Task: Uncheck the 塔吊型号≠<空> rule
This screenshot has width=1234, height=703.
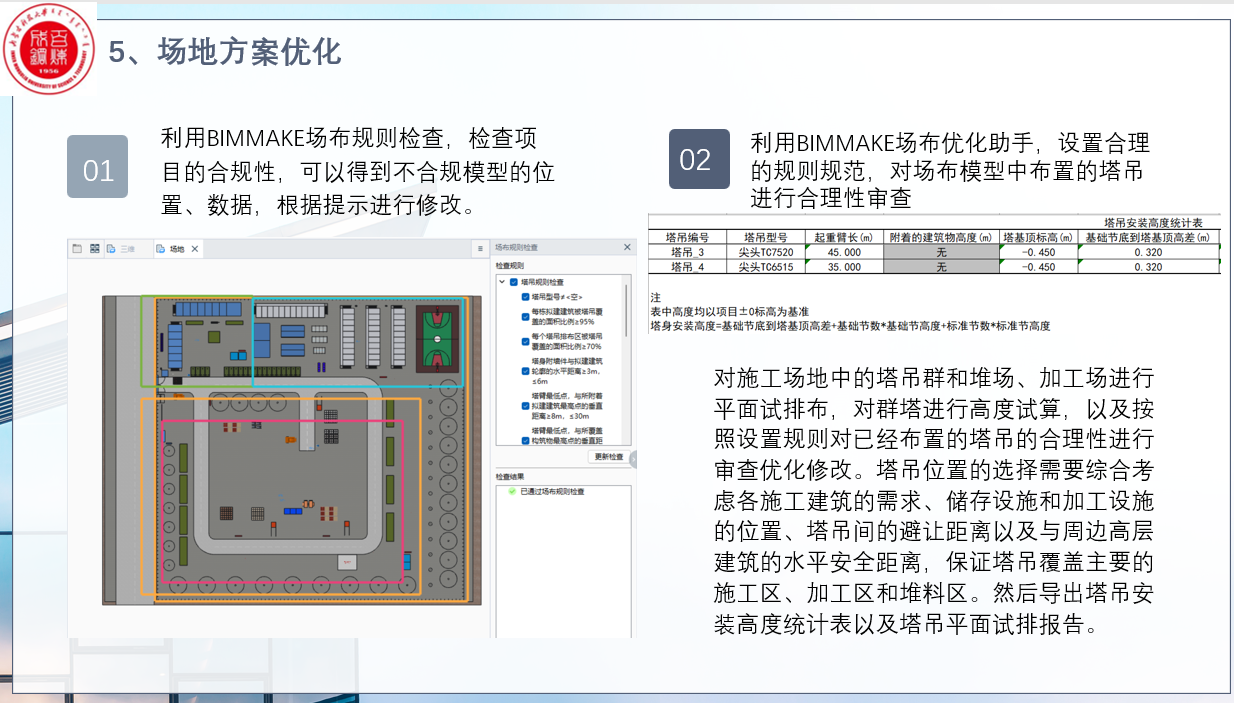Action: click(525, 297)
